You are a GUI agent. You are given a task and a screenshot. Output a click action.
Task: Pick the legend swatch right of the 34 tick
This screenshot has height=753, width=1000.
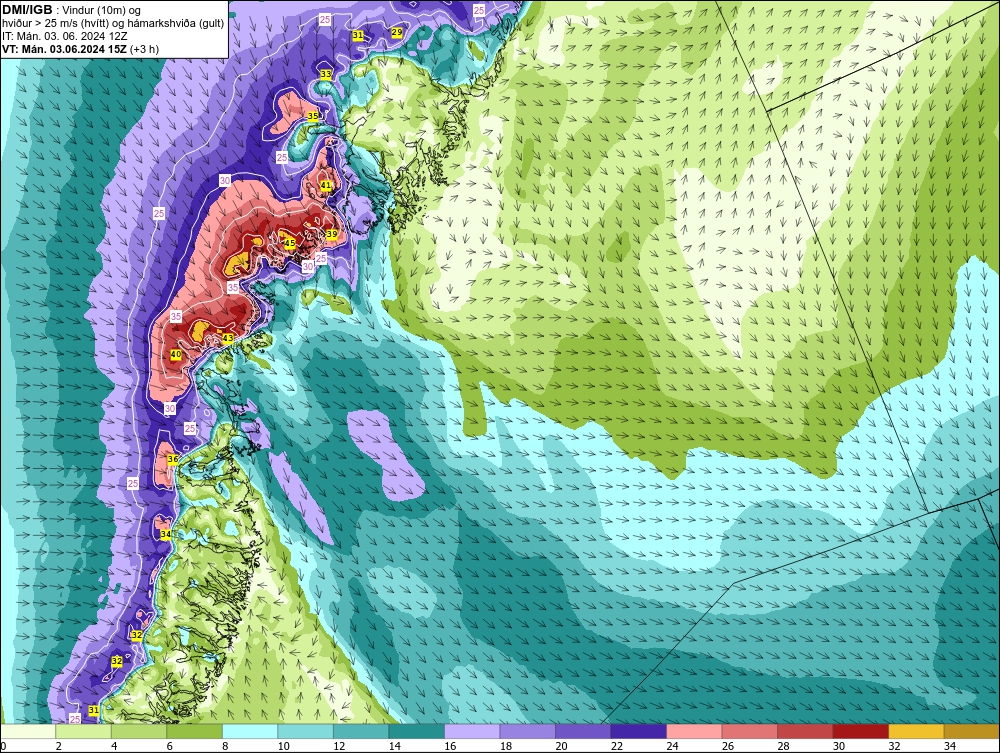(x=971, y=731)
